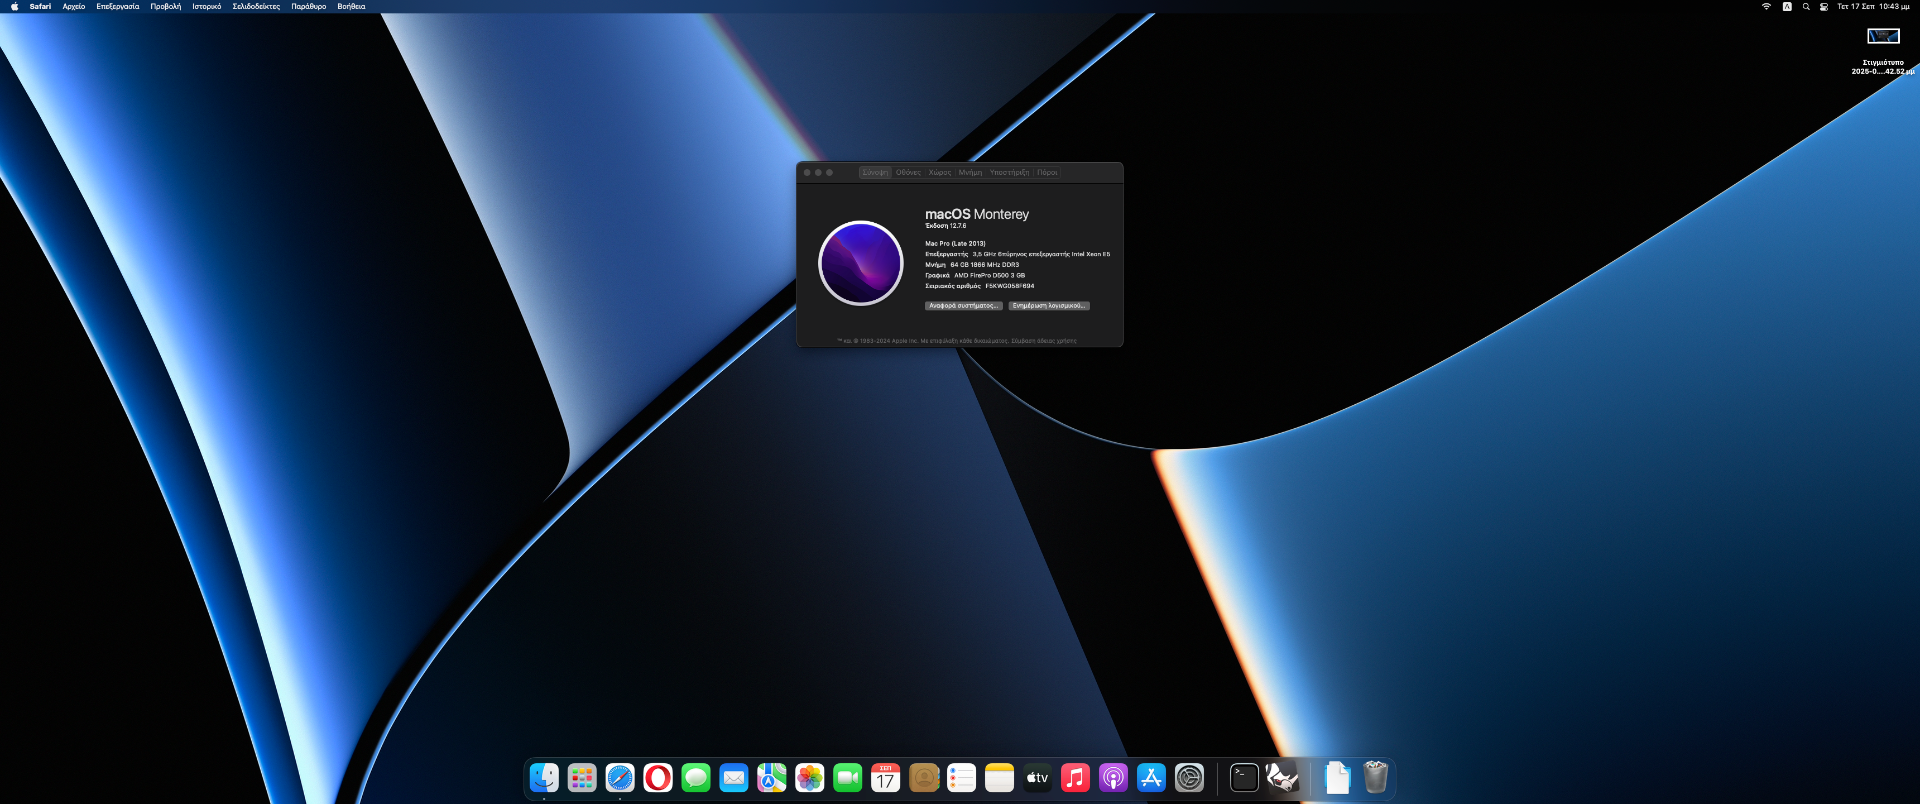Click the macOS Monterey logo image
1920x804 pixels.
pos(861,263)
